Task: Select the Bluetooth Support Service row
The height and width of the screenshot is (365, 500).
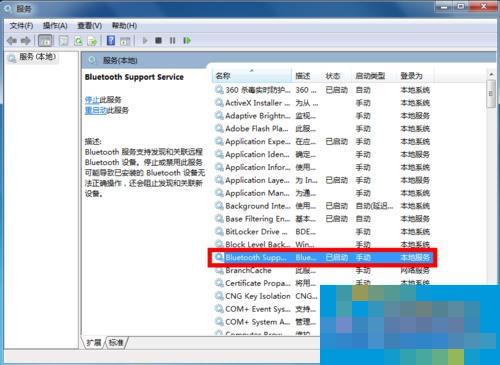Action: (323, 257)
